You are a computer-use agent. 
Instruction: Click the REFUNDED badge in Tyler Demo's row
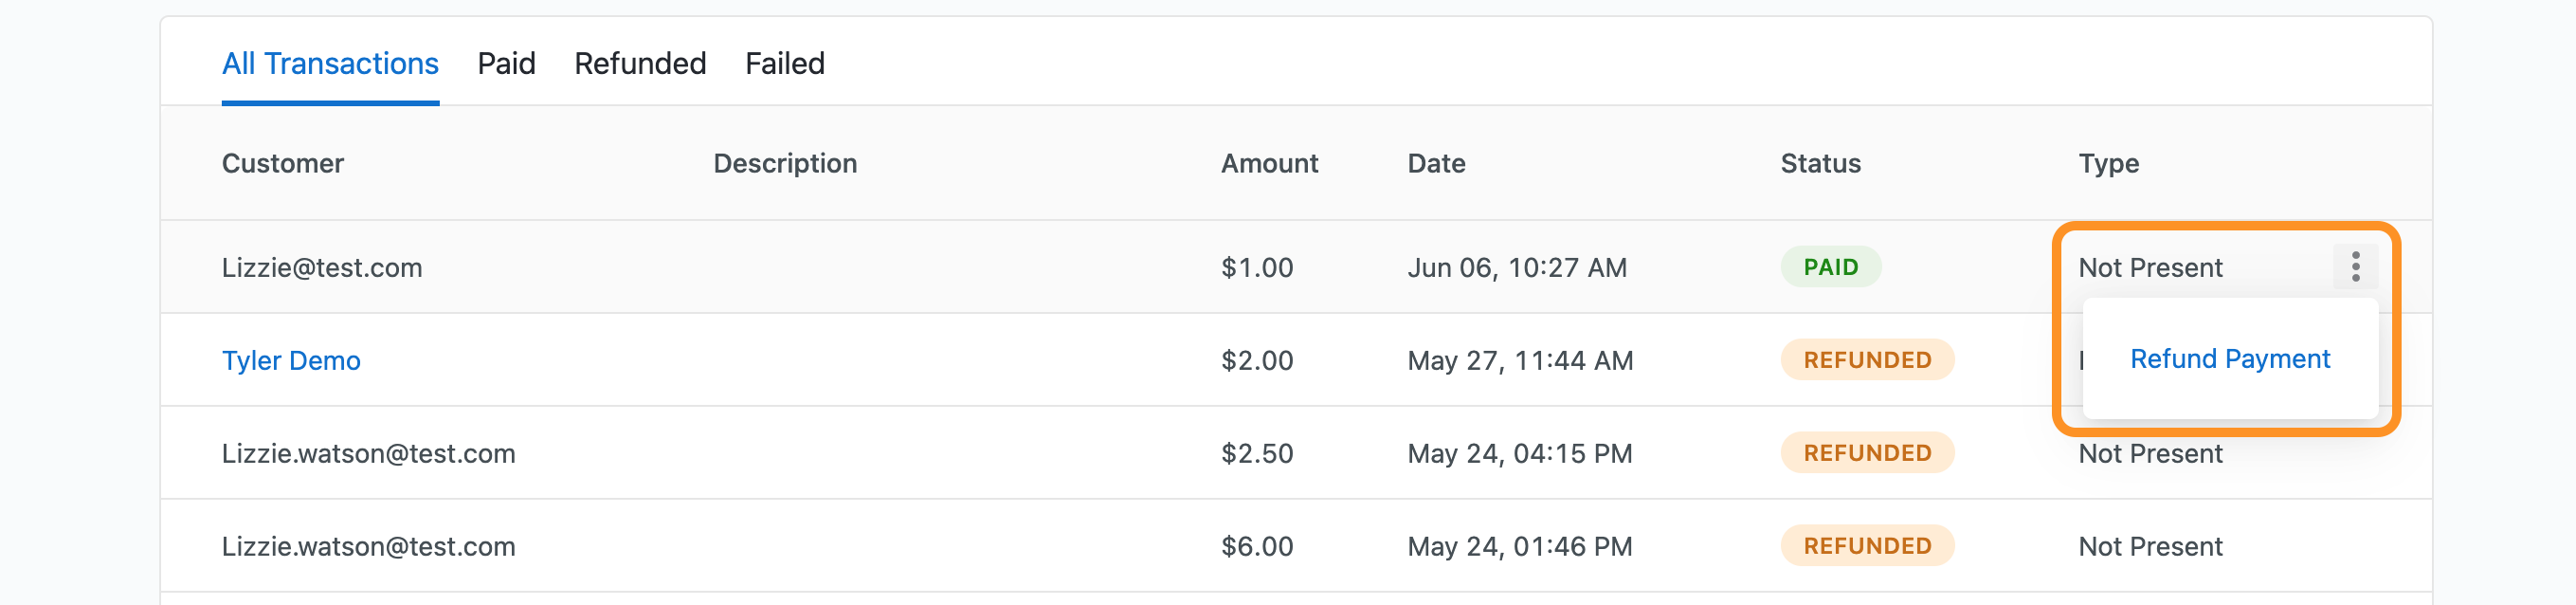(x=1866, y=360)
